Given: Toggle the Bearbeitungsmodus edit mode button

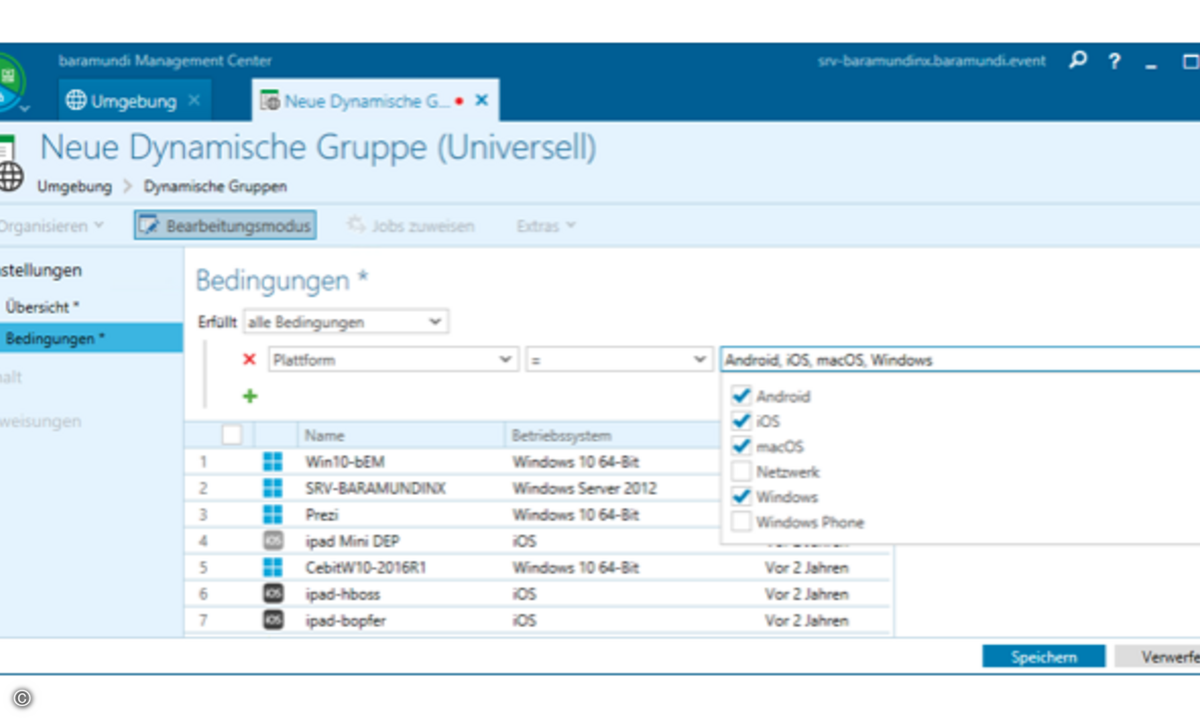Looking at the screenshot, I should (225, 226).
